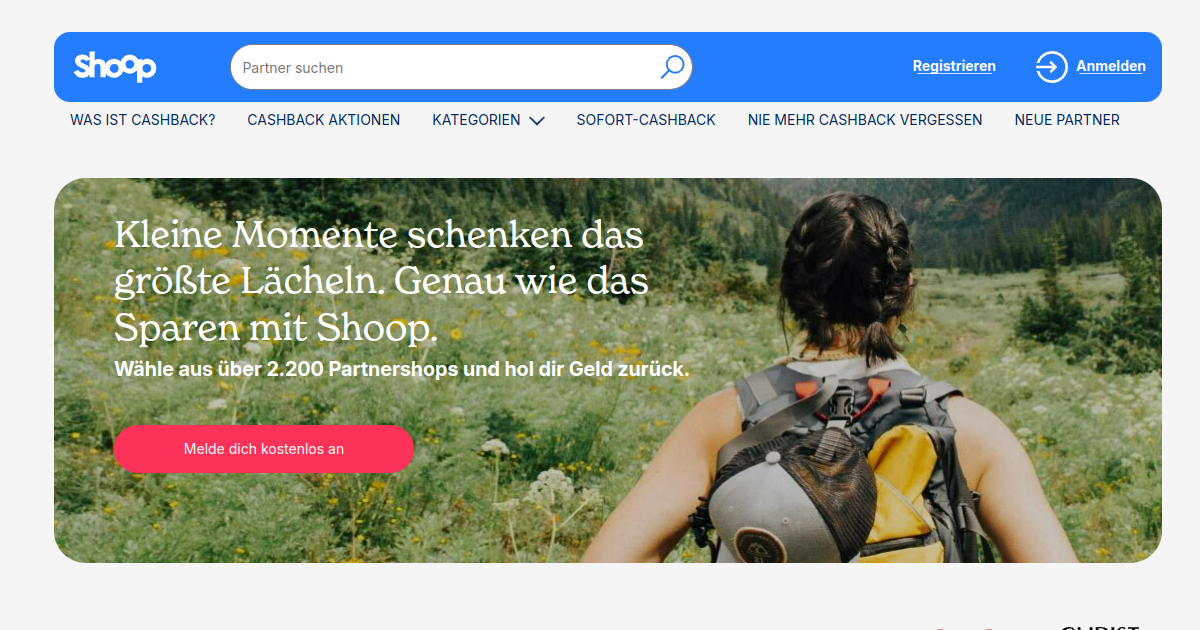This screenshot has width=1200, height=630.
Task: Focus the Partner suchen search field
Action: pos(461,67)
